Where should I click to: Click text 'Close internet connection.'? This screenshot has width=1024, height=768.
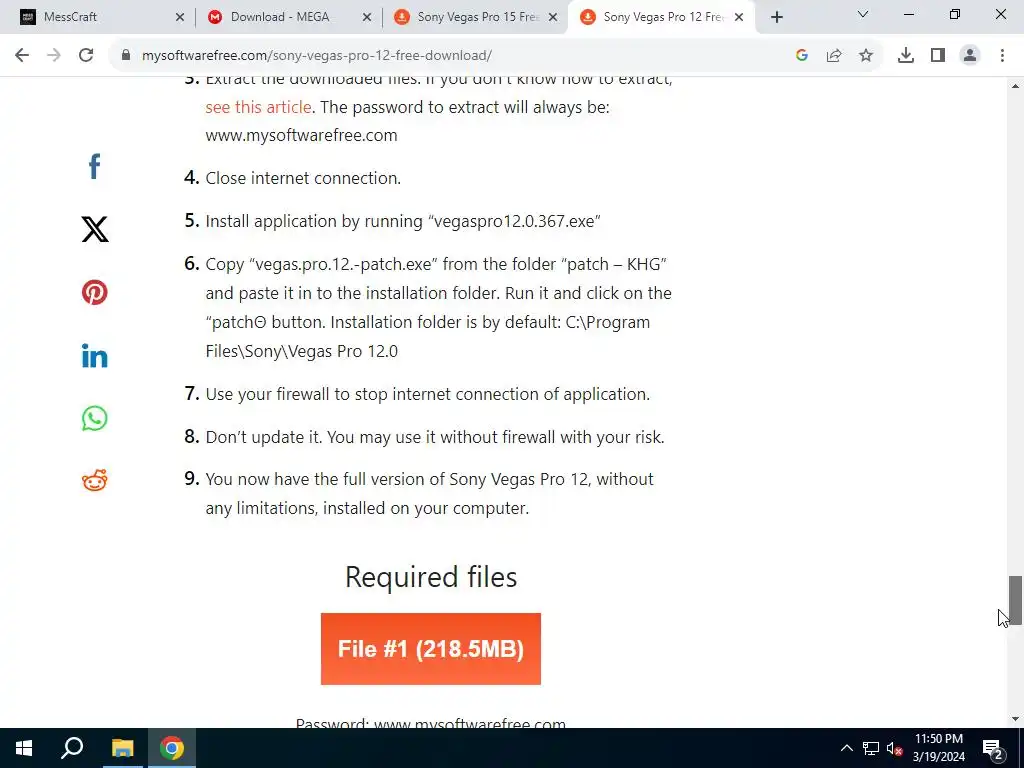click(303, 178)
